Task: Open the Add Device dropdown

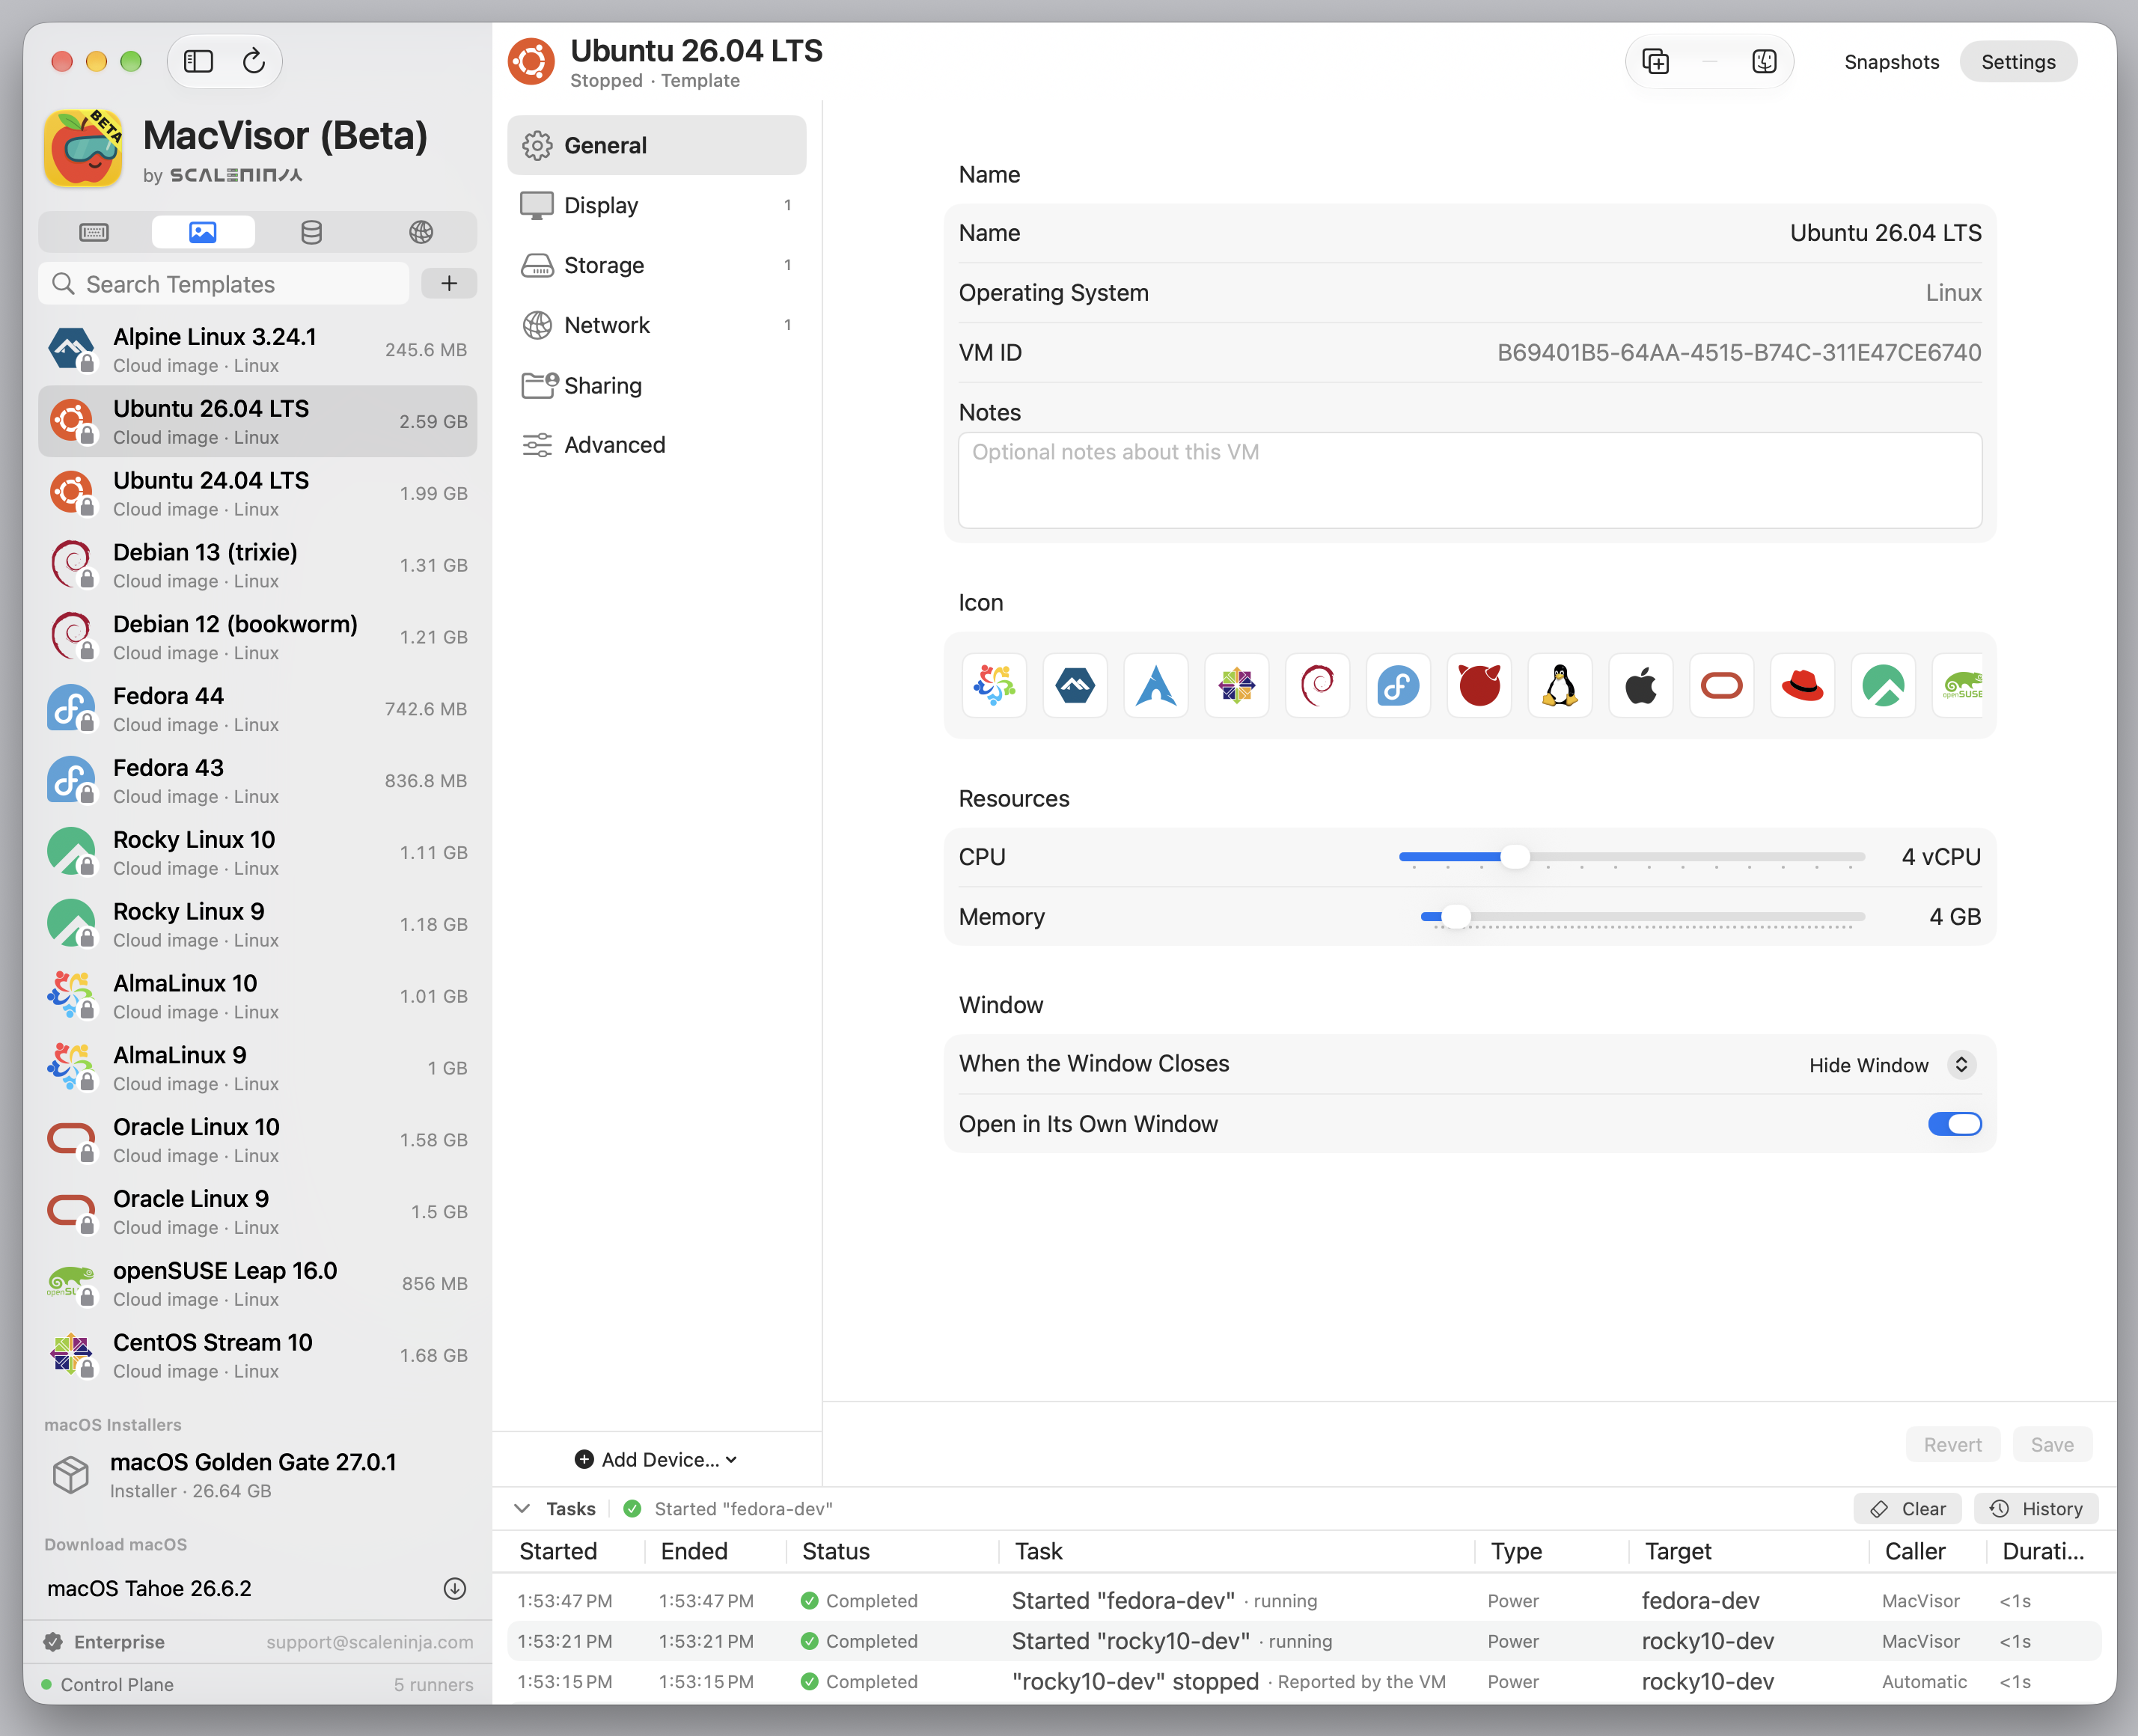Action: pos(657,1460)
